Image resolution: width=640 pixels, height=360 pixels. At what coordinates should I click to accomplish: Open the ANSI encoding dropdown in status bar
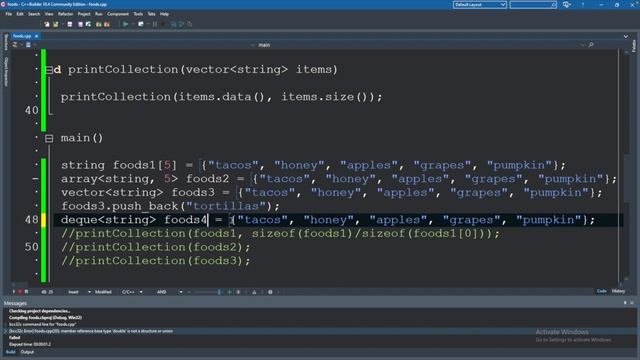[181, 292]
